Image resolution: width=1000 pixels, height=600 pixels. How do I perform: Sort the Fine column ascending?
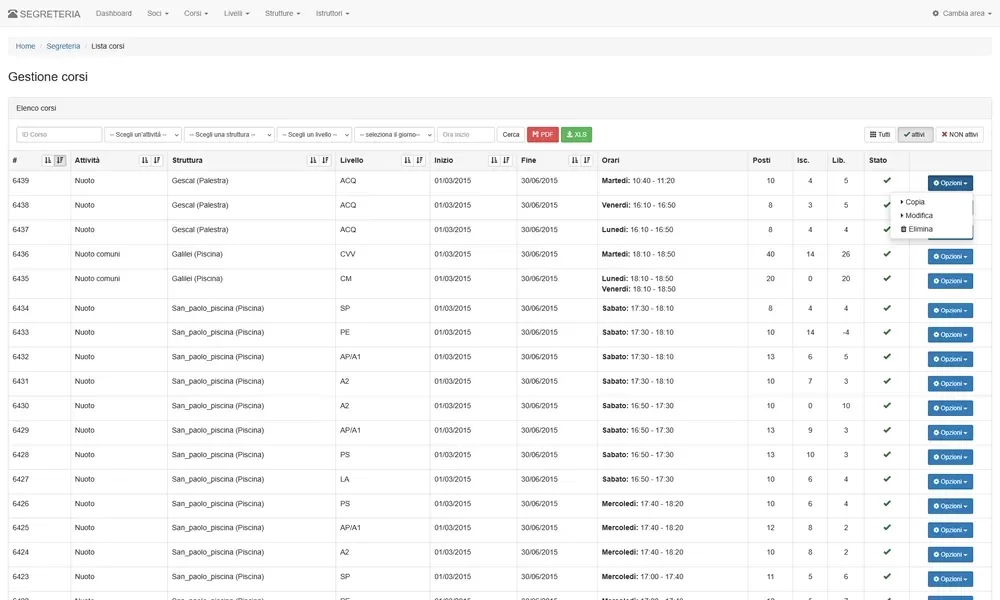point(575,161)
